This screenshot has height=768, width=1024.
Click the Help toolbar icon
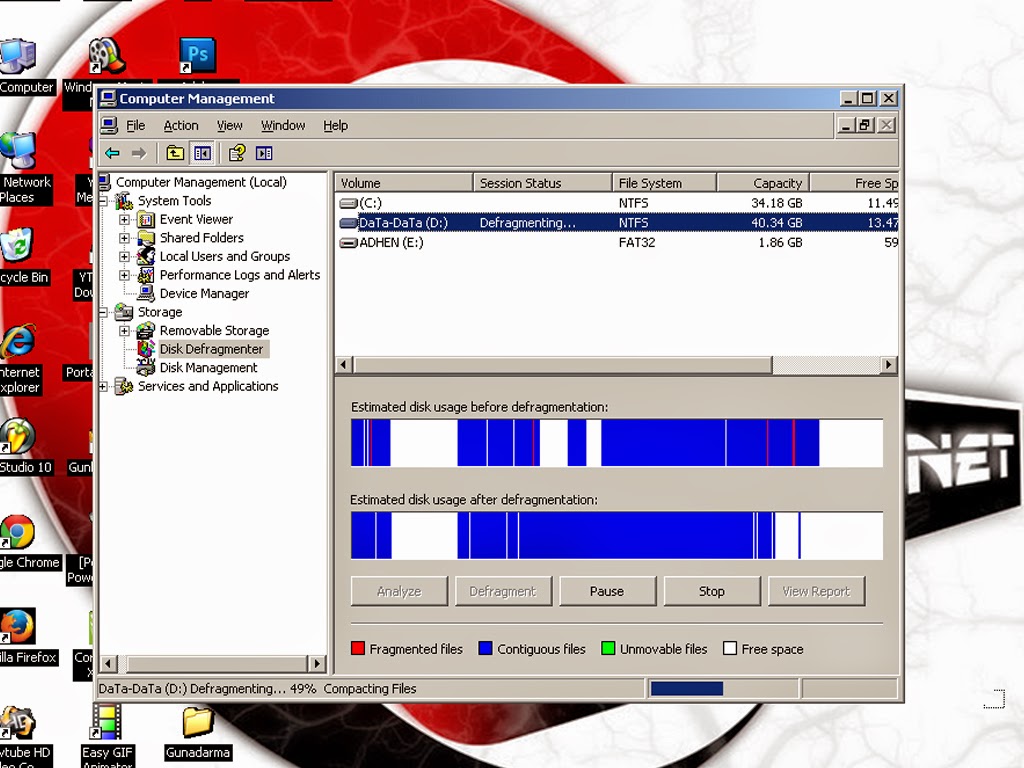coord(237,153)
